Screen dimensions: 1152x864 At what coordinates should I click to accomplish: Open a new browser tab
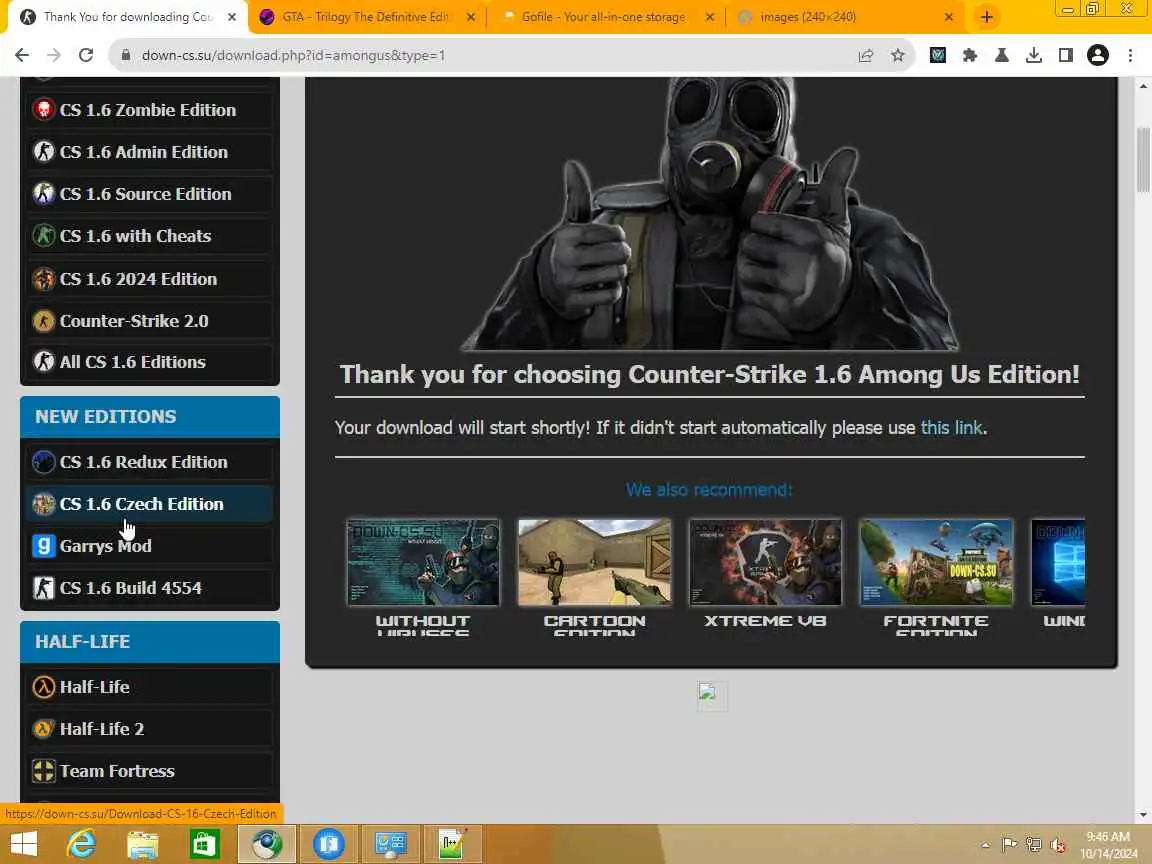click(x=987, y=17)
